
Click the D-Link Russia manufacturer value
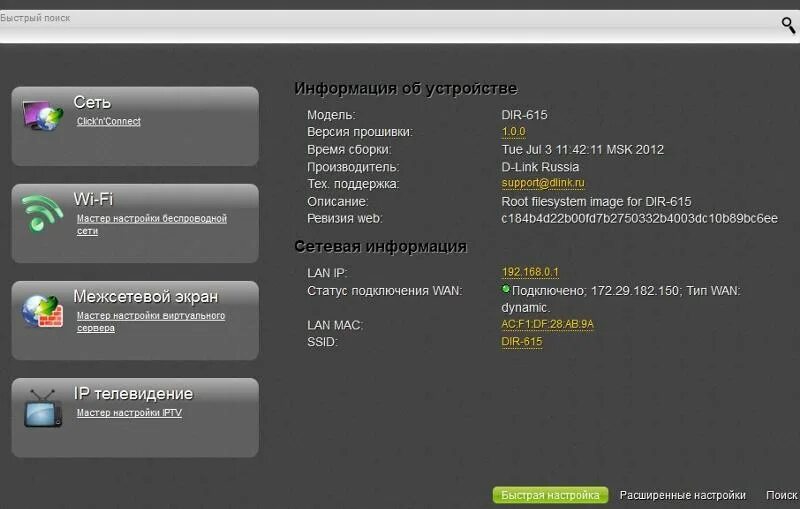tap(540, 167)
